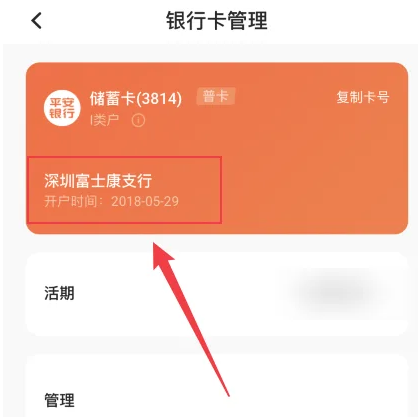418x417 pixels.
Task: Tap the 管理 label text
Action: (x=59, y=400)
